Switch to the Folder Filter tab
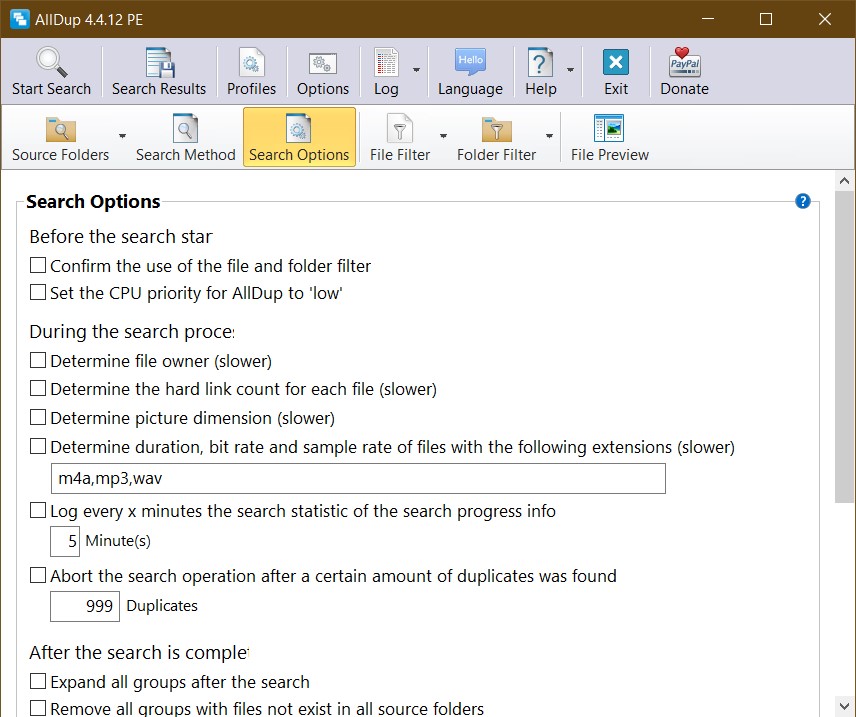 [496, 138]
